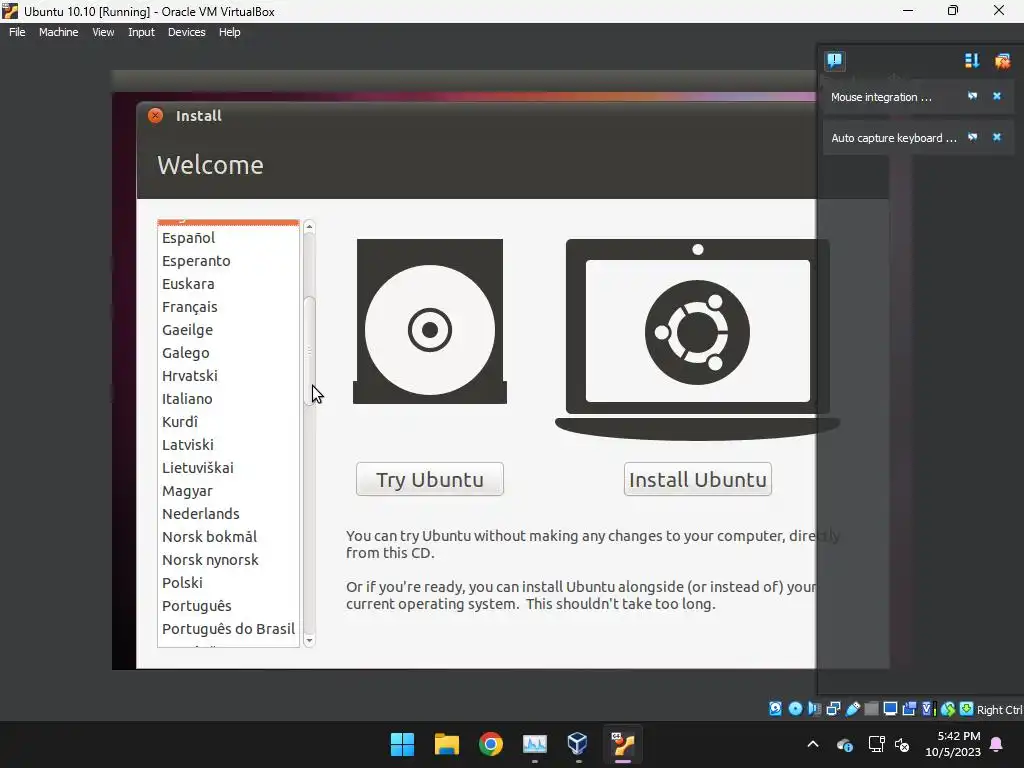The image size is (1024, 768).
Task: Click the delete finished notifications icon
Action: (1002, 61)
